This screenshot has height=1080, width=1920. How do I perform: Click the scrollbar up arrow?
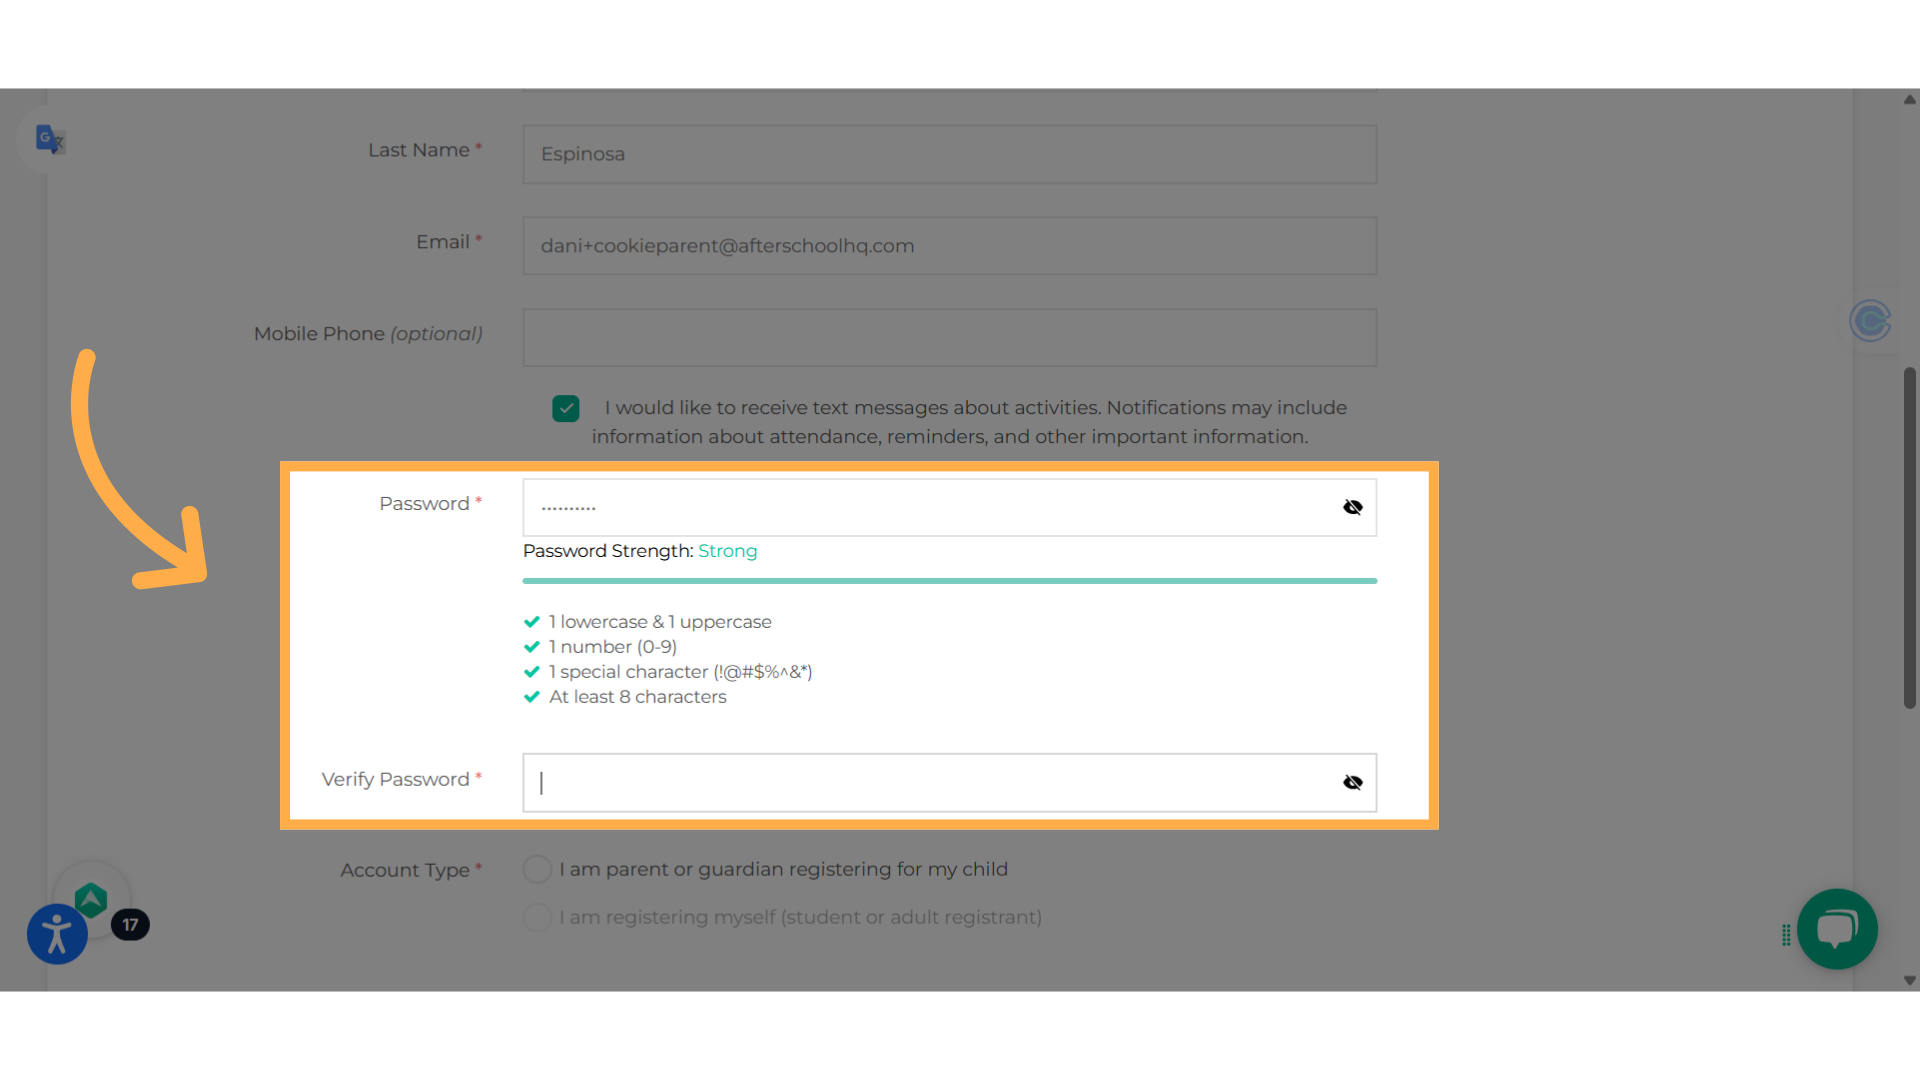pyautogui.click(x=1909, y=99)
